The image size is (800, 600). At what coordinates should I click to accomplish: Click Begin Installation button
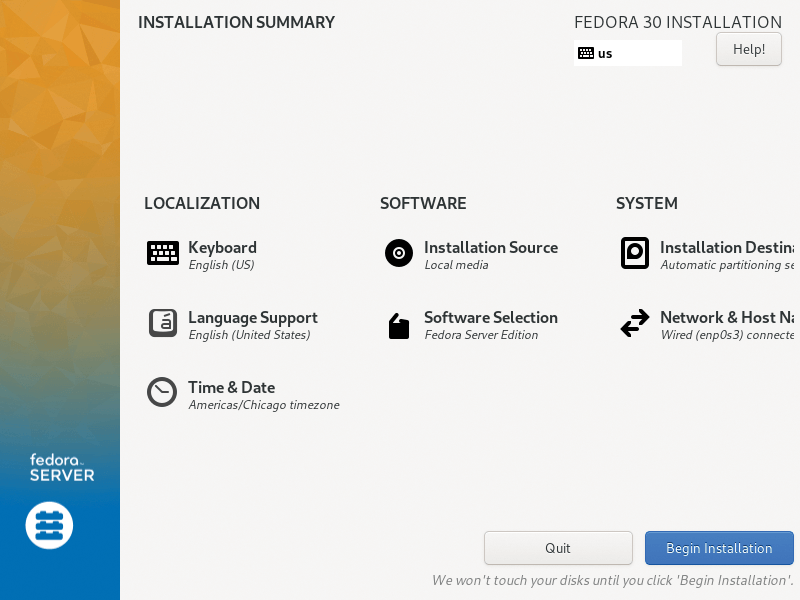[719, 548]
